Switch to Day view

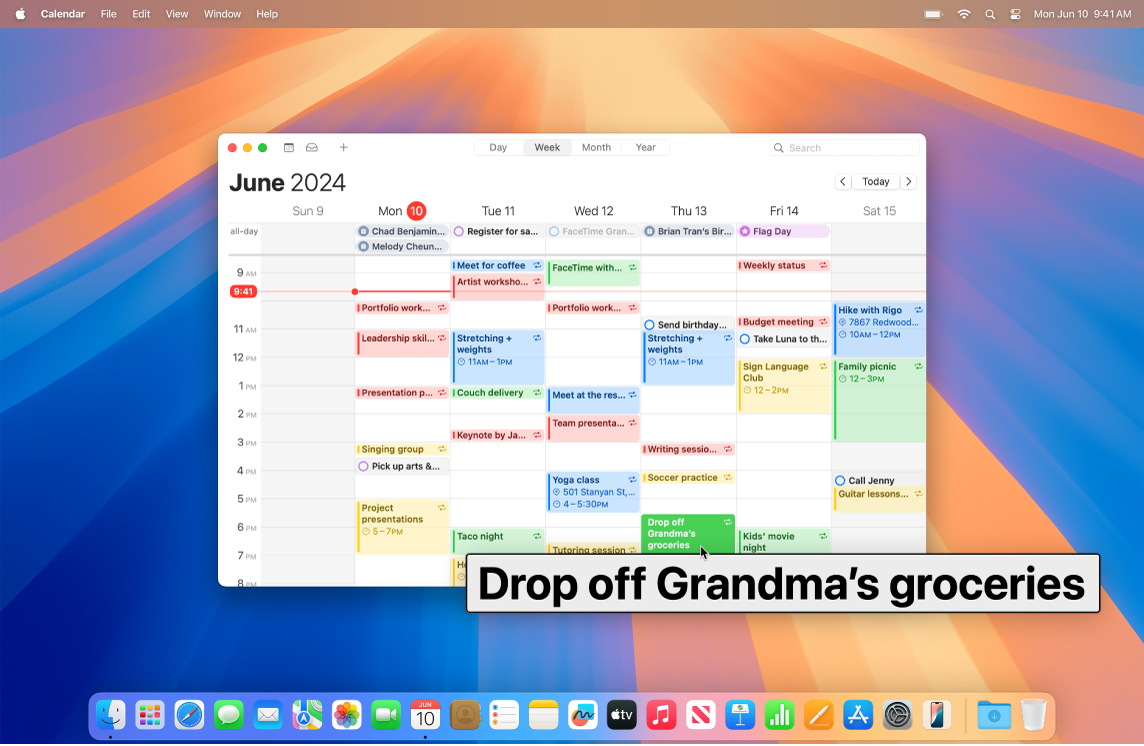click(x=498, y=147)
